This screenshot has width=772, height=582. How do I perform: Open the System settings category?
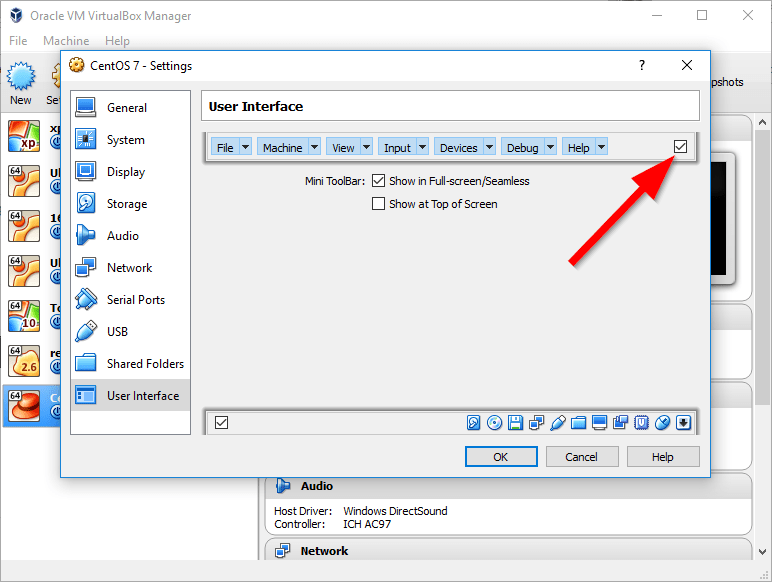coord(130,139)
